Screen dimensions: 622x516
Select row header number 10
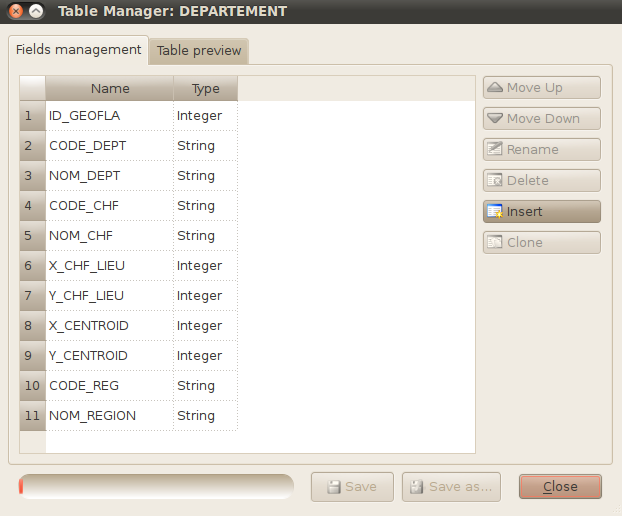pos(32,386)
